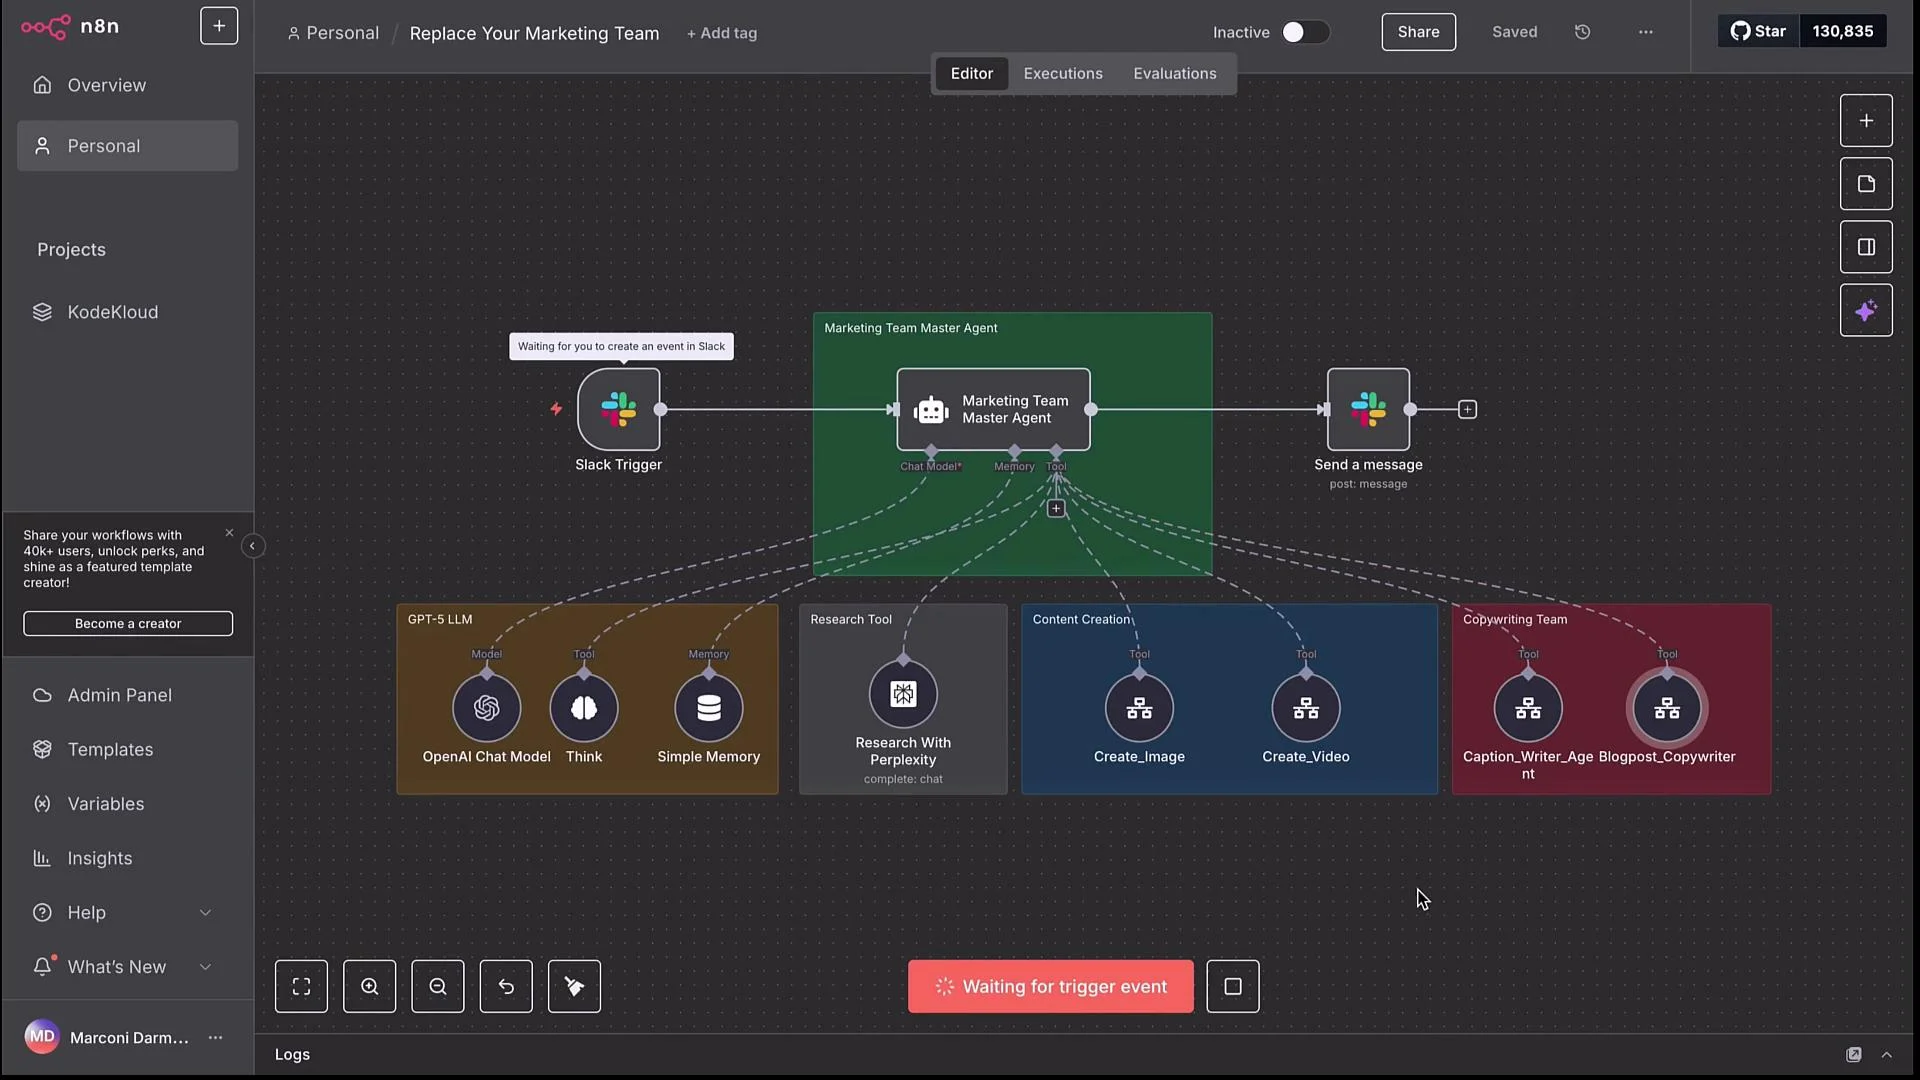1920x1080 pixels.
Task: Click the plus create button in sidebar header
Action: click(x=219, y=26)
